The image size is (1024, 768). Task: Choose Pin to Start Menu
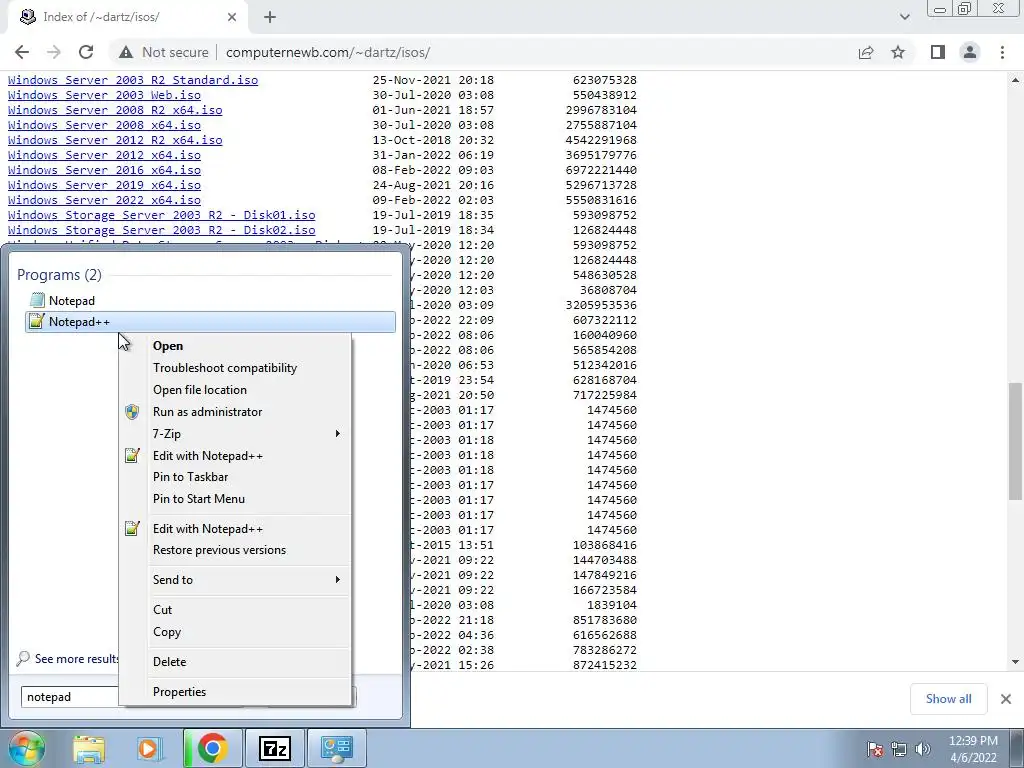[235, 499]
